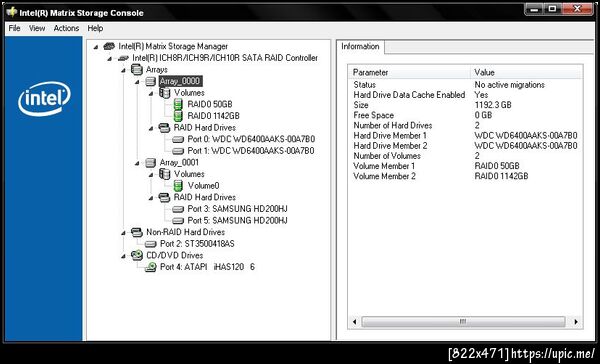600x364 pixels.
Task: Click the 'Number of Volumes' parameter
Action: pyautogui.click(x=387, y=156)
